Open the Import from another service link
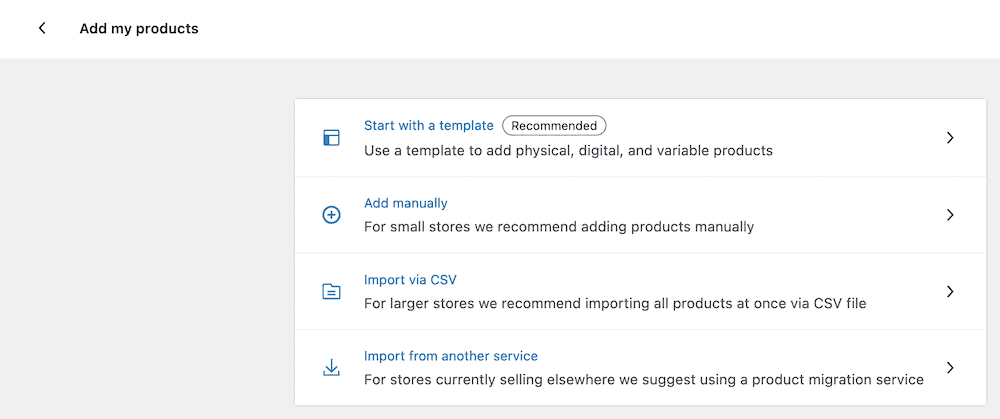The image size is (1000, 419). click(x=450, y=356)
